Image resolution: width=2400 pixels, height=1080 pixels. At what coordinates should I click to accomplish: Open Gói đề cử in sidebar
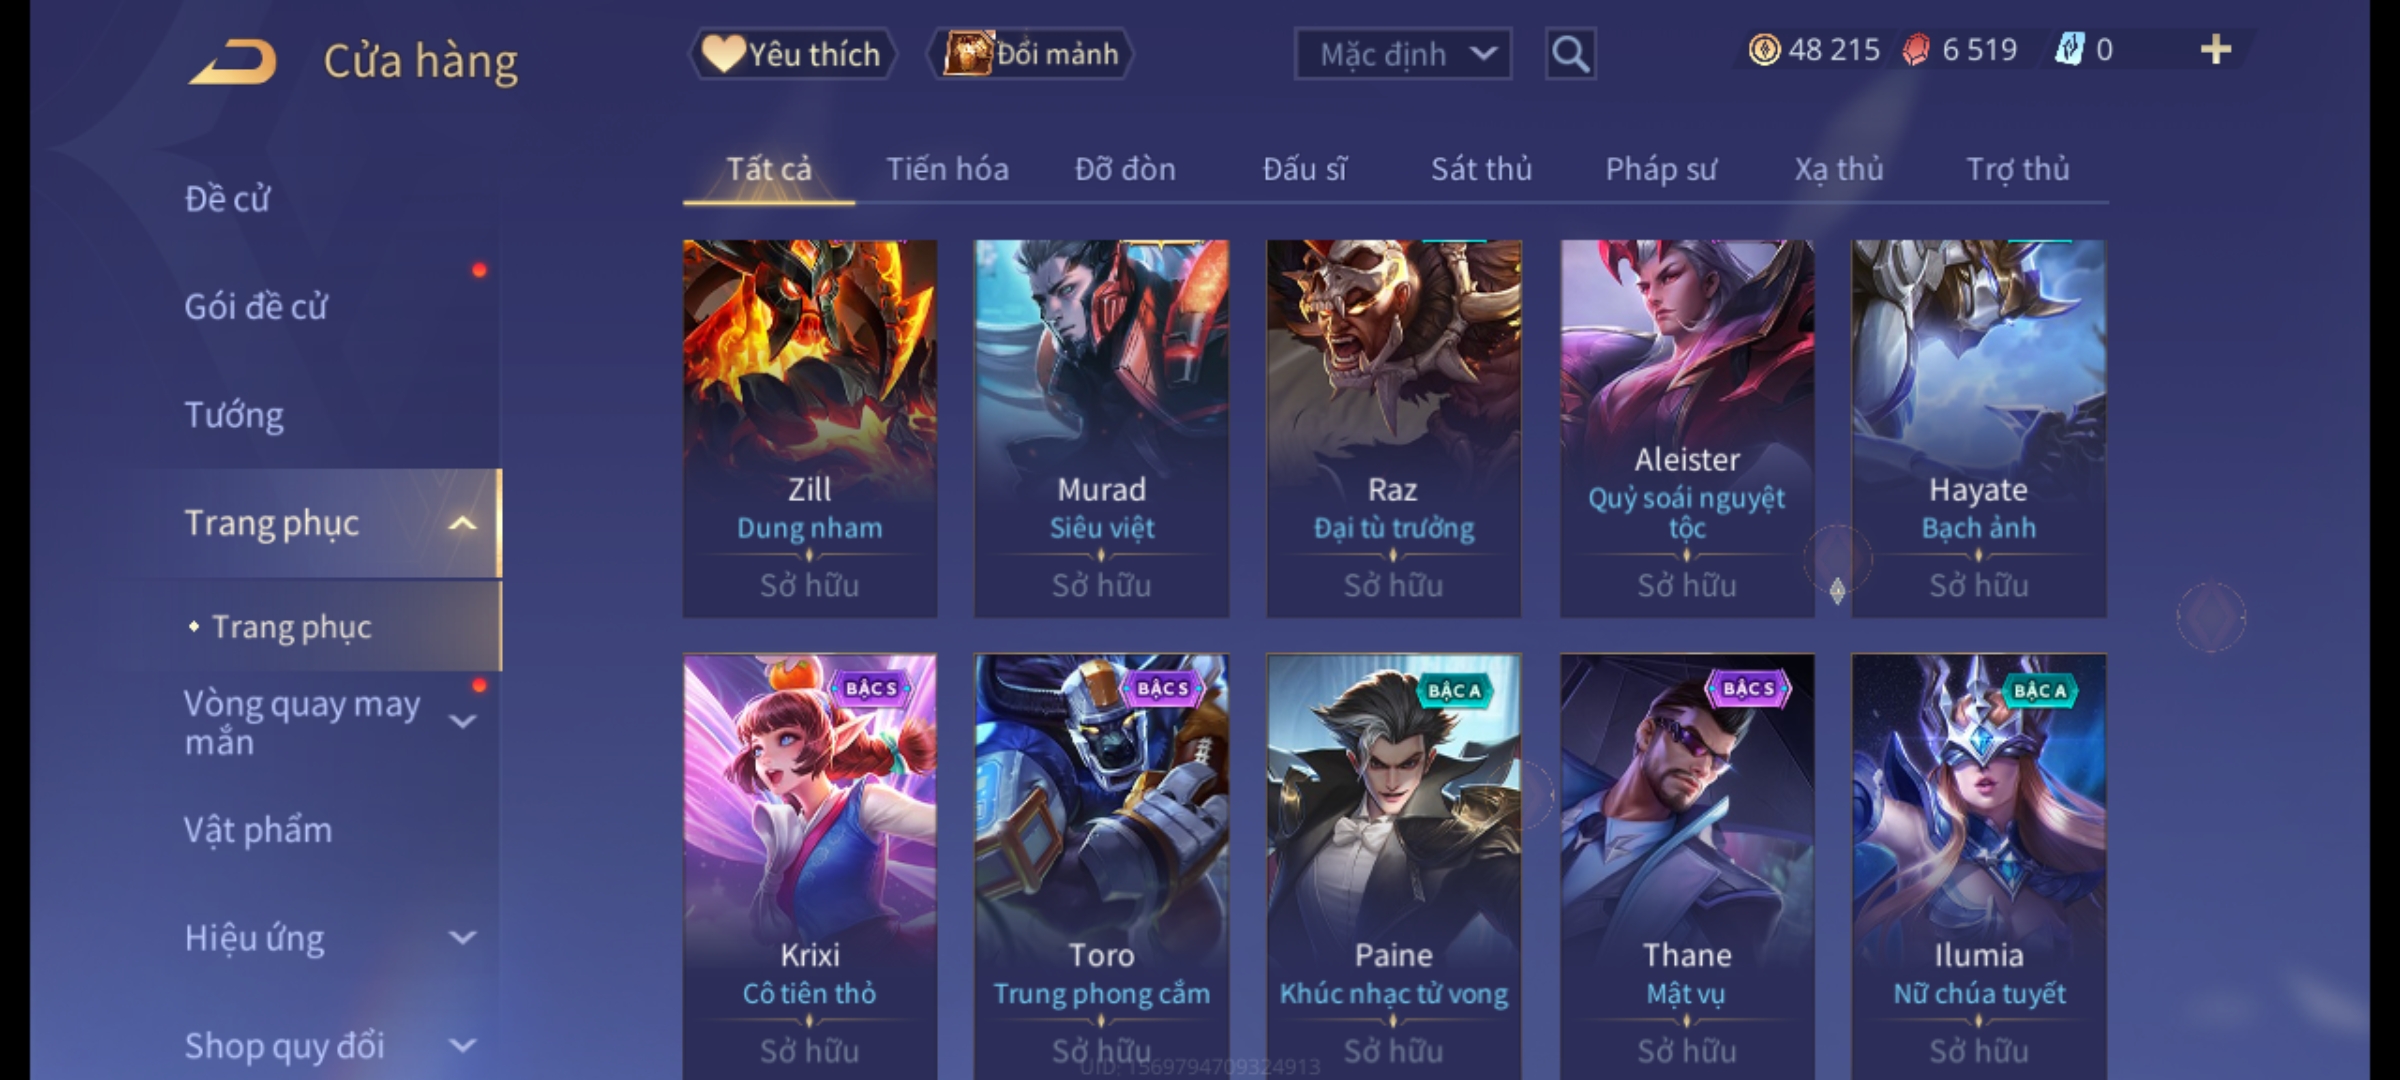click(255, 307)
